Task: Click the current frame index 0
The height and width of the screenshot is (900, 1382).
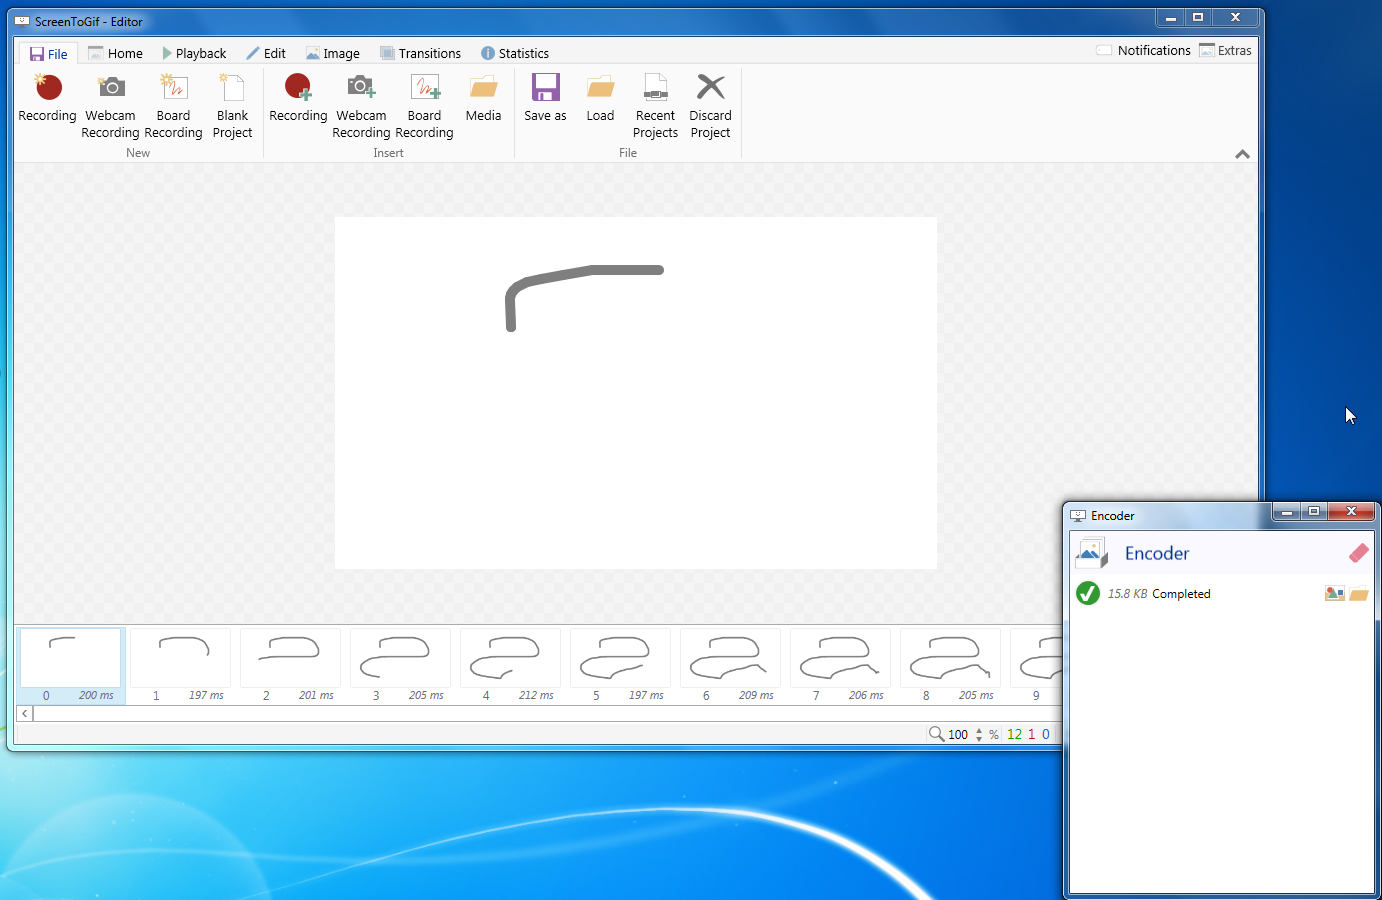Action: tap(1046, 734)
